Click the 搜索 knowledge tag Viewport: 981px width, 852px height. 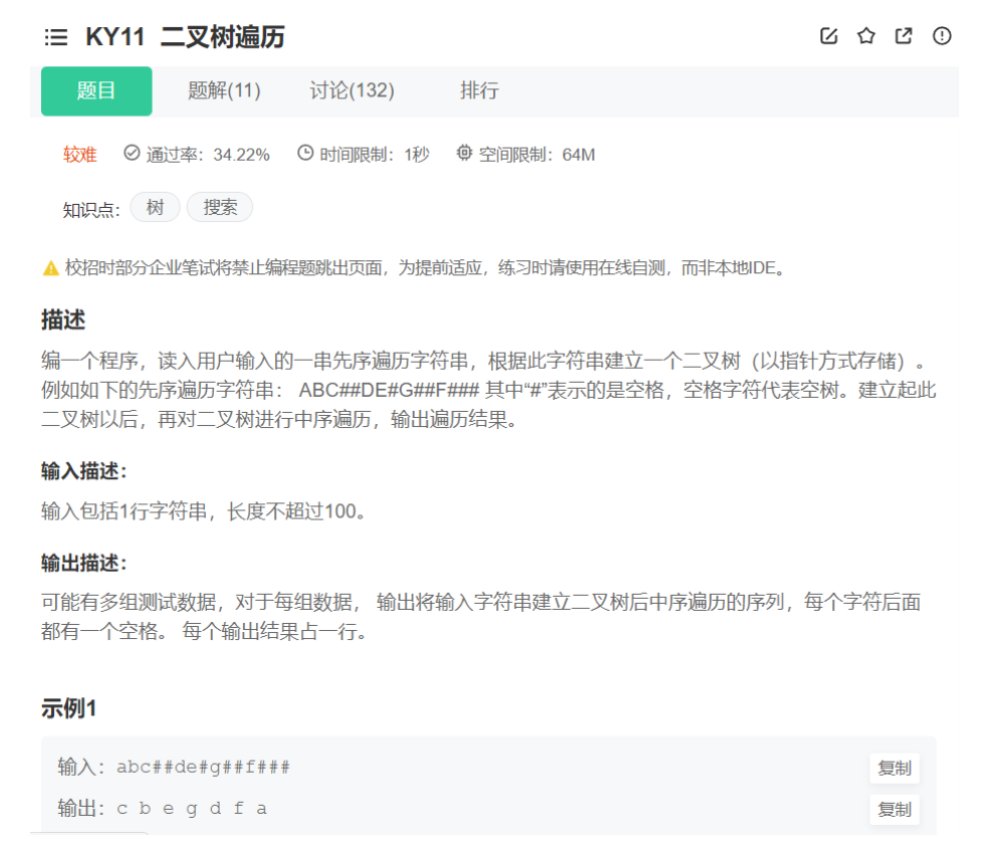220,207
